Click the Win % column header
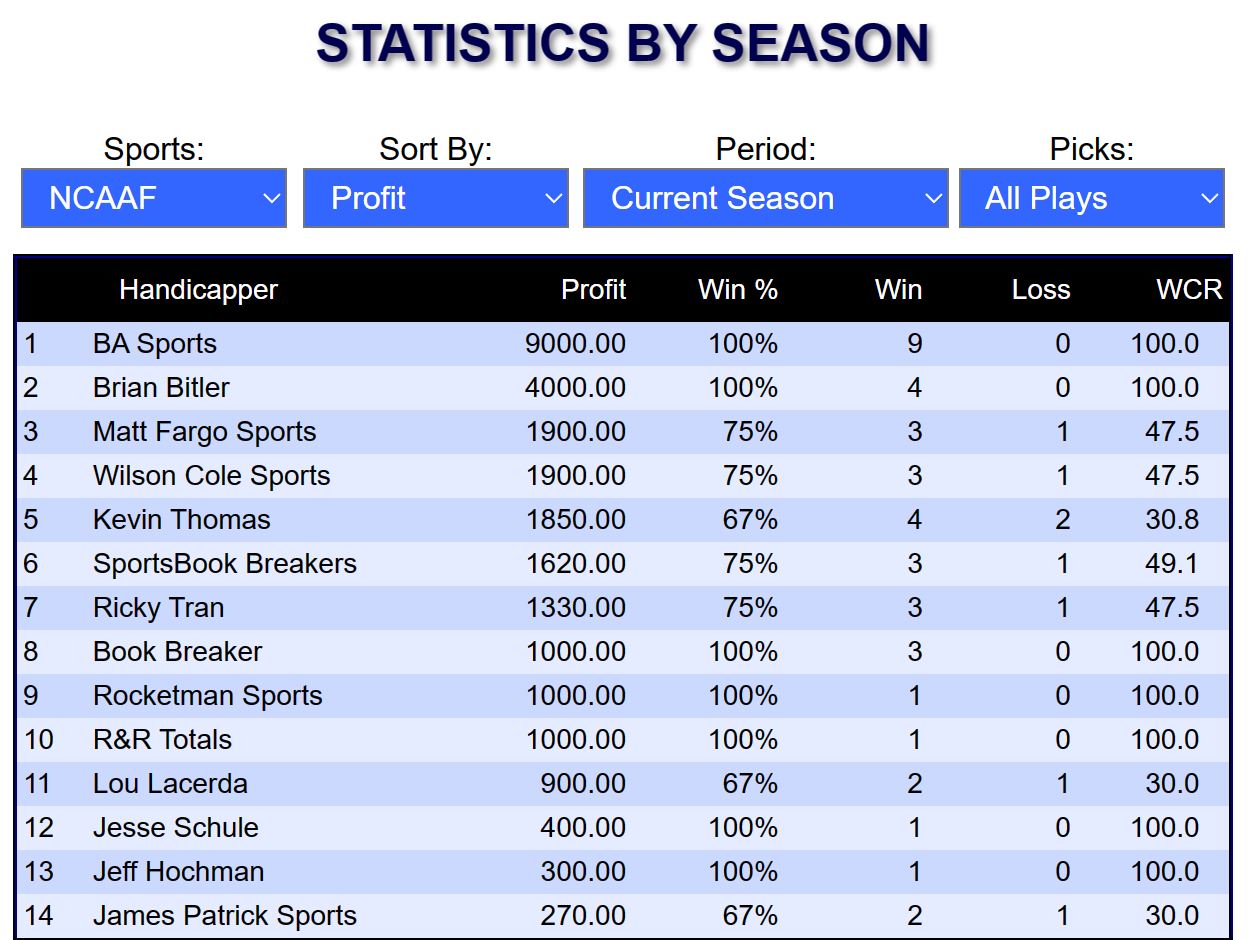Image resolution: width=1251 pixels, height=940 pixels. [738, 290]
